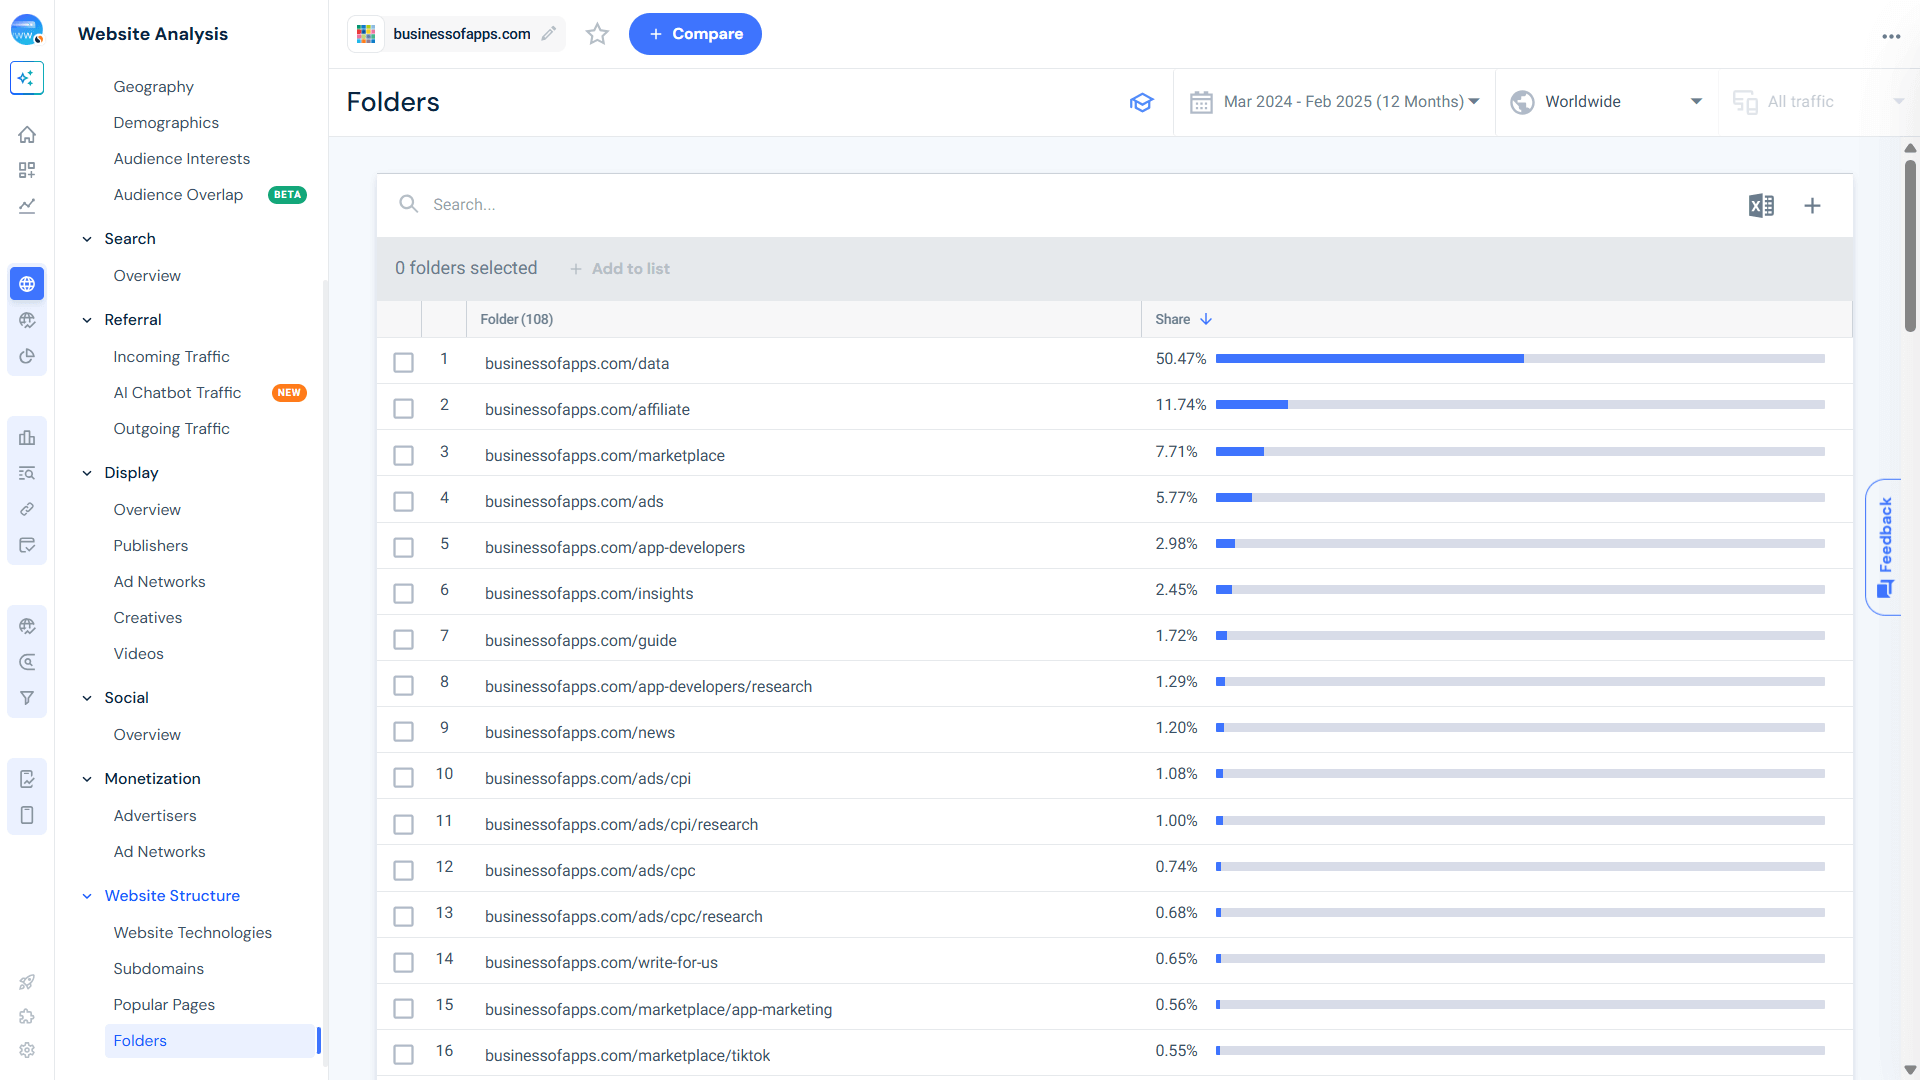The image size is (1920, 1080).
Task: Open the puzzle piece extensions icon
Action: tap(27, 1016)
